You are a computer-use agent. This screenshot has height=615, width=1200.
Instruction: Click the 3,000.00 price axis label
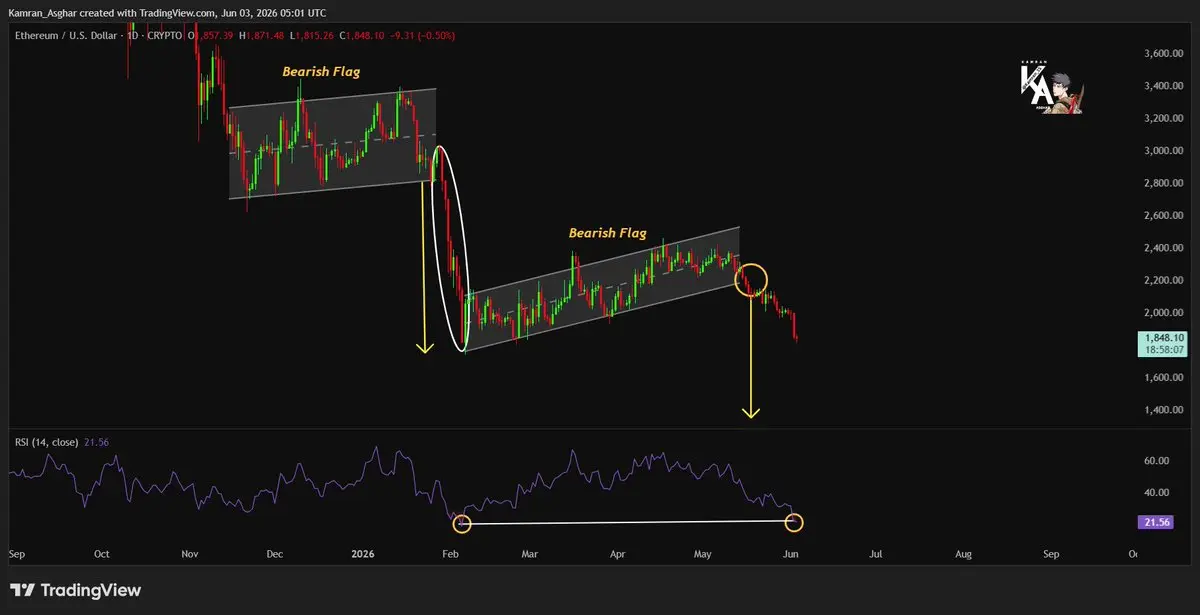click(1165, 151)
